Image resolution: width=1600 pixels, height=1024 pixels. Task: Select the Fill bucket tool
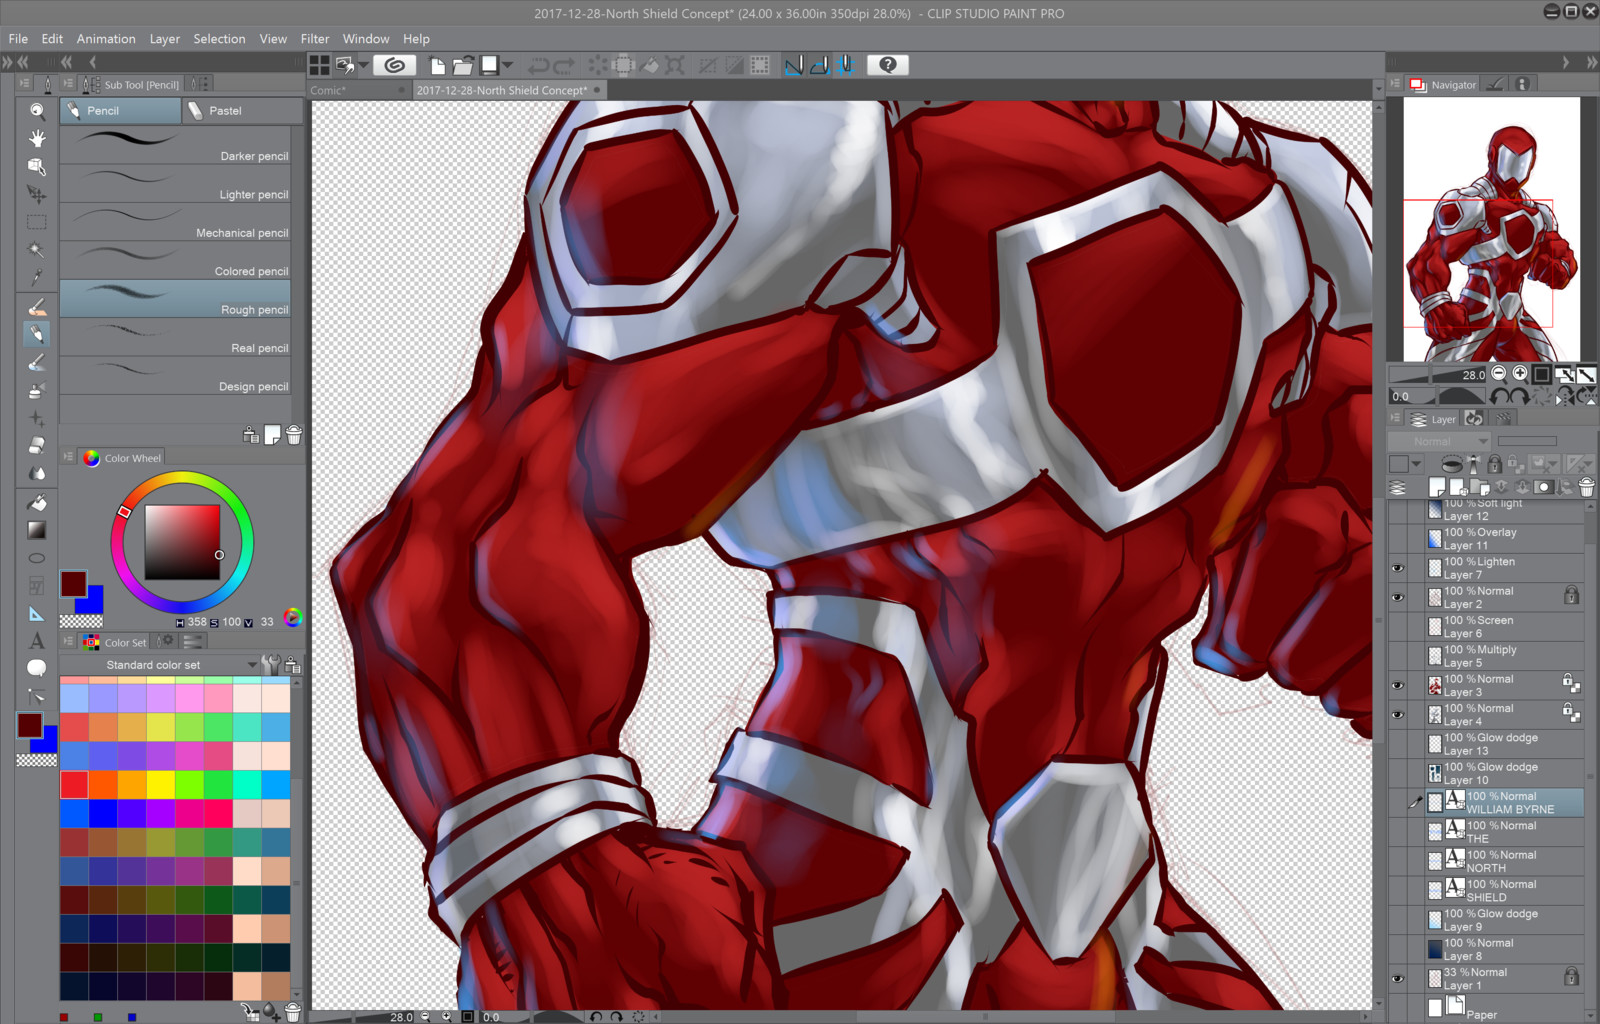pos(37,502)
